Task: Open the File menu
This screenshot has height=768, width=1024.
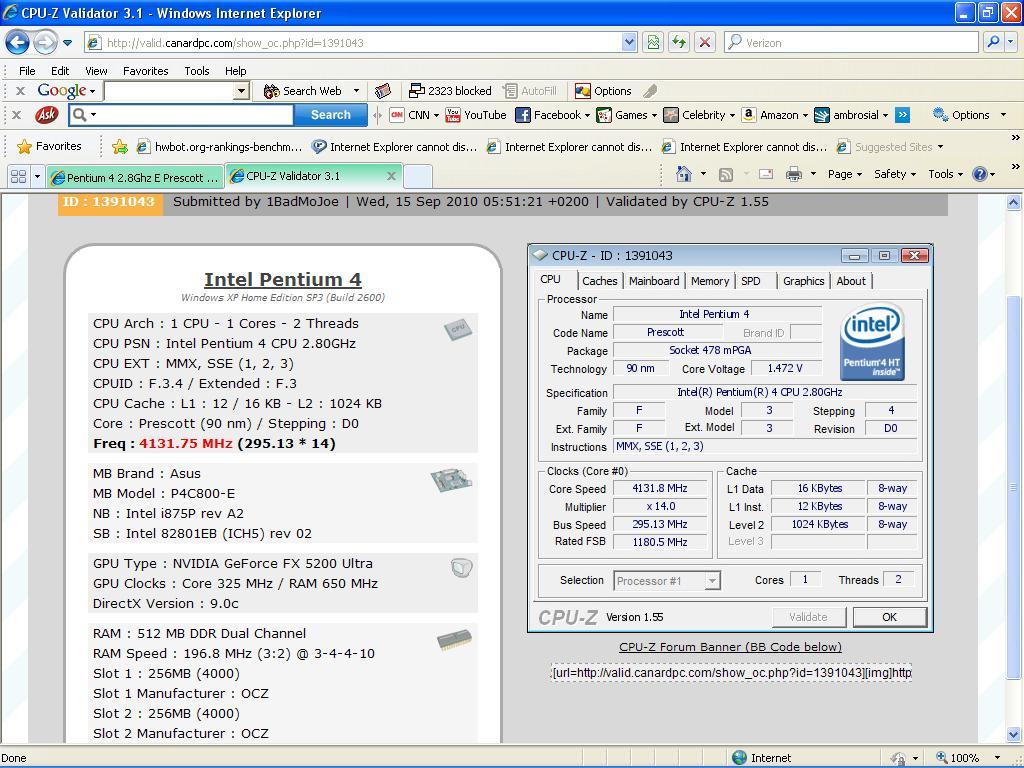Action: pyautogui.click(x=27, y=71)
